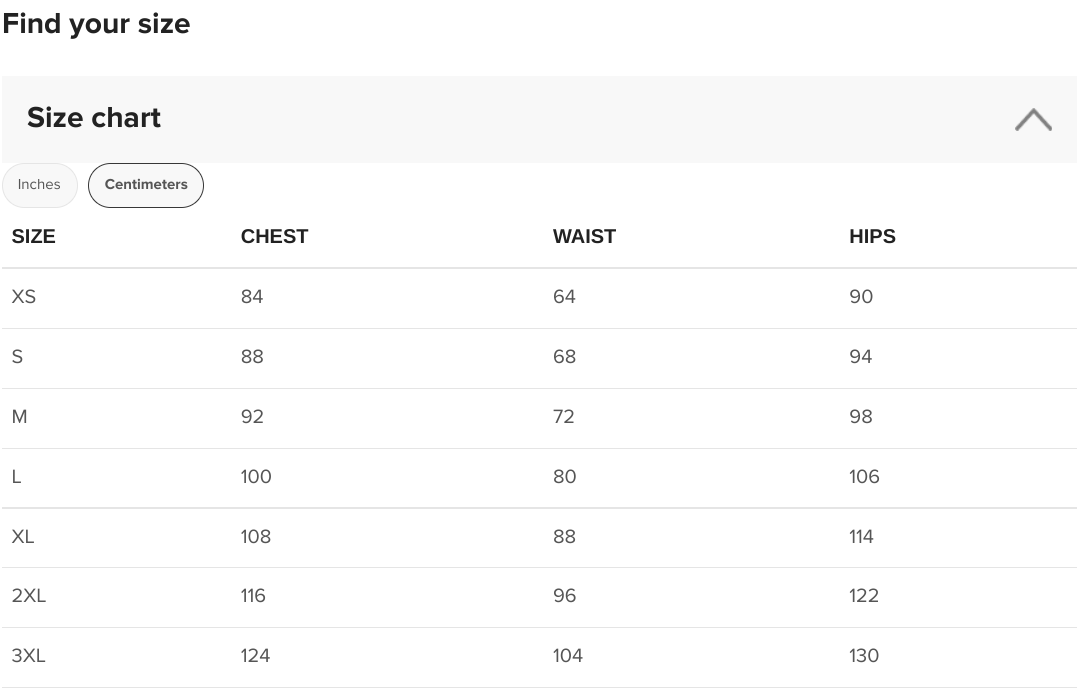The image size is (1081, 691).
Task: Collapse the Size chart chevron icon
Action: (1033, 119)
